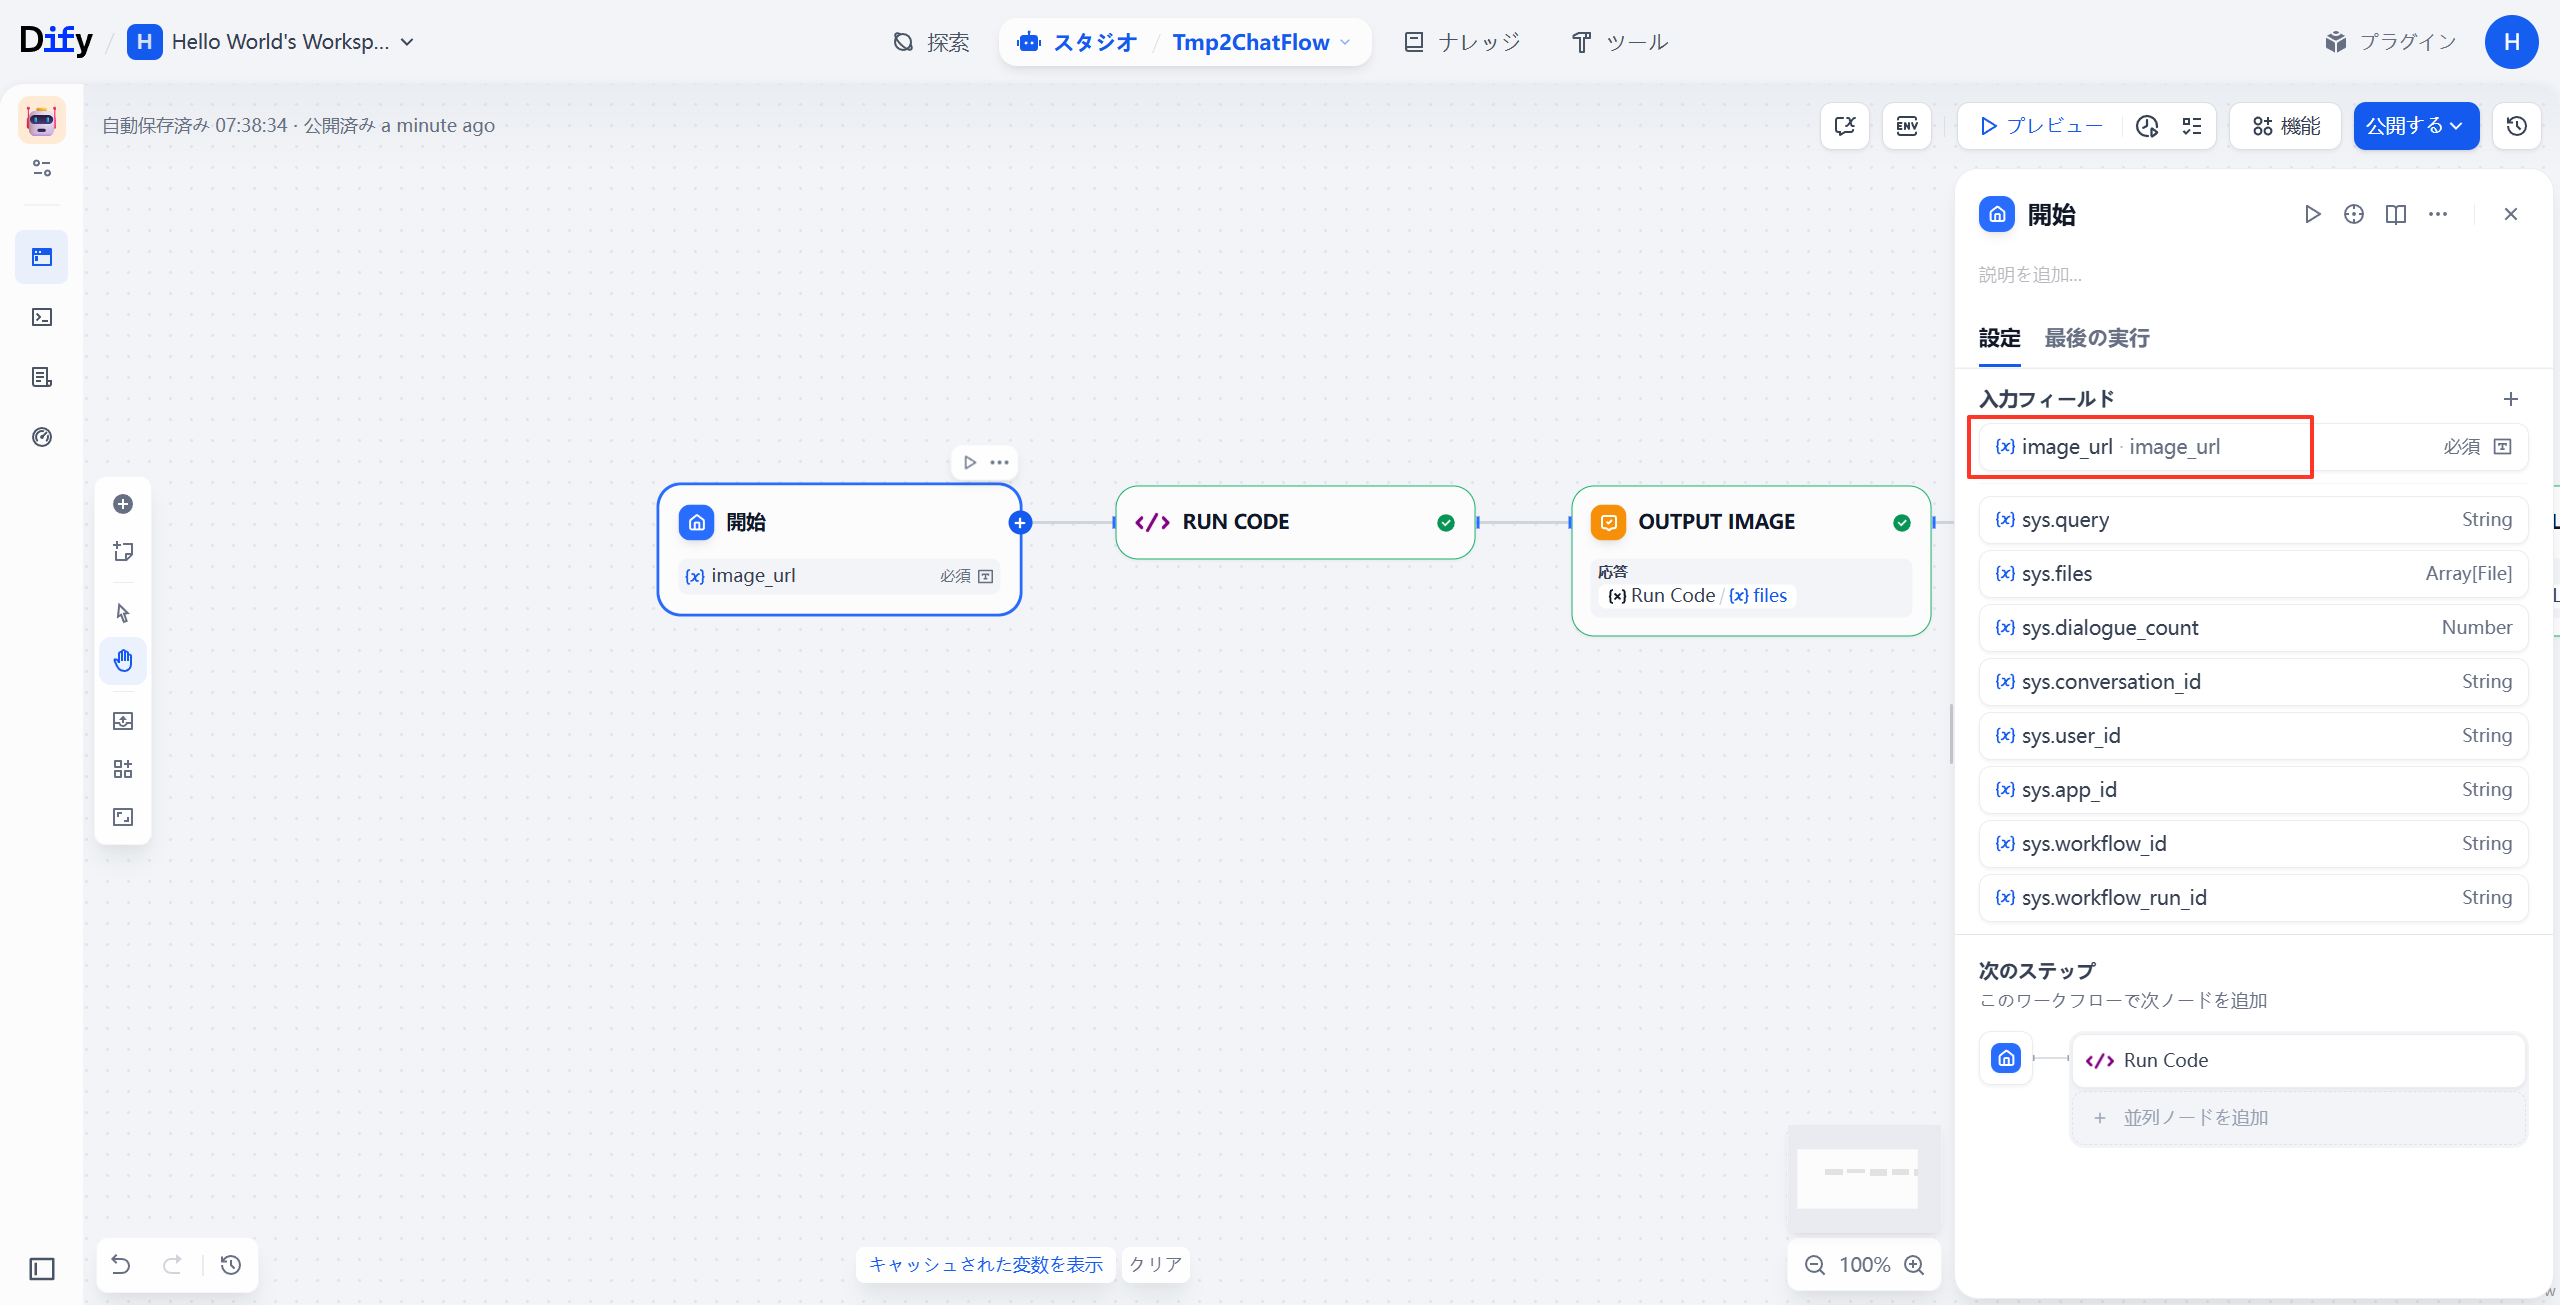Switch to pointer mode tool
This screenshot has width=2560, height=1305.
click(x=123, y=613)
